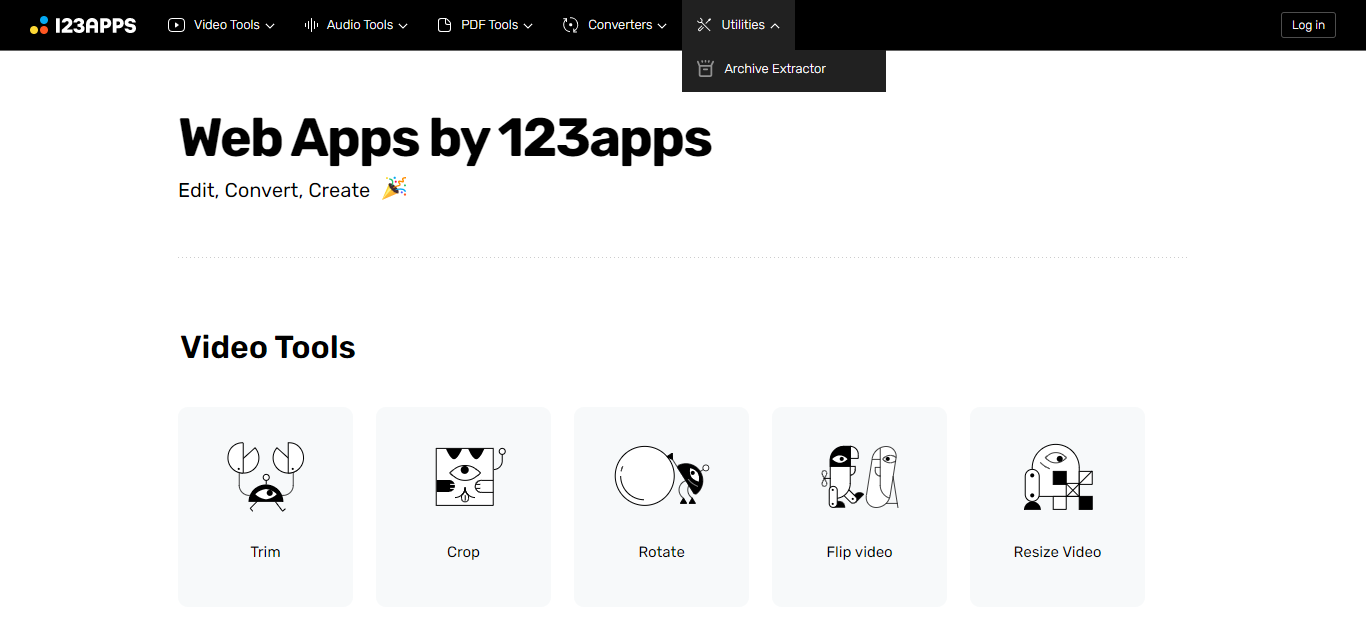Click the Rotate video icon
The height and width of the screenshot is (621, 1366).
pyautogui.click(x=661, y=476)
